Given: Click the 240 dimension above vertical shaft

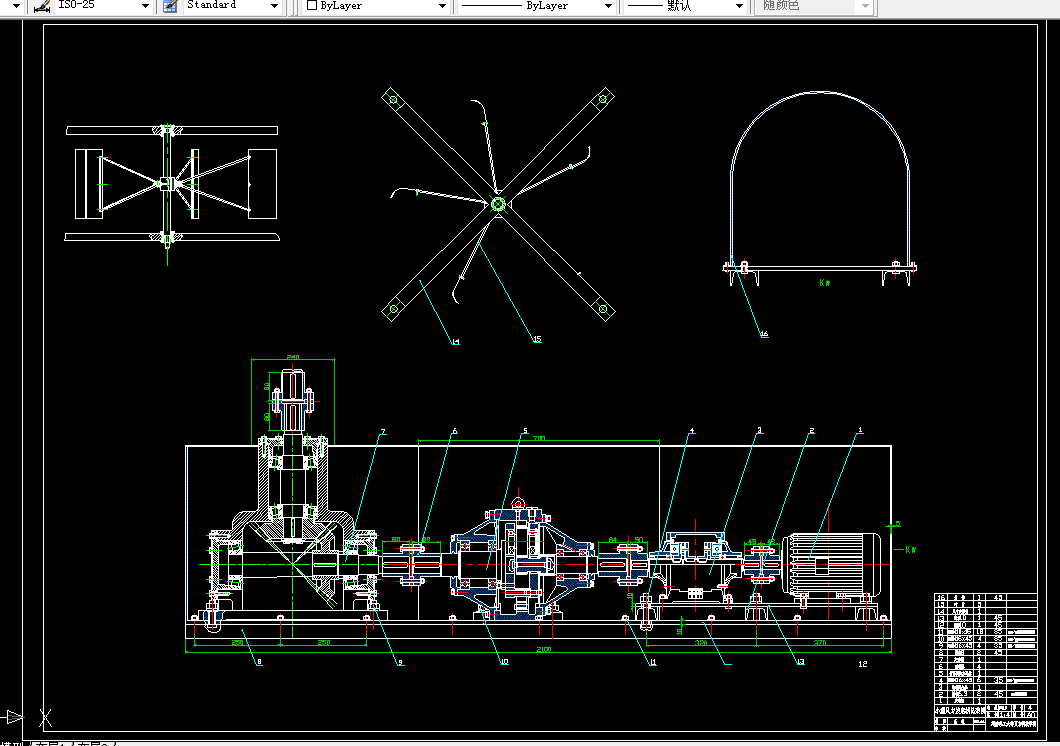Looking at the screenshot, I should point(293,357).
